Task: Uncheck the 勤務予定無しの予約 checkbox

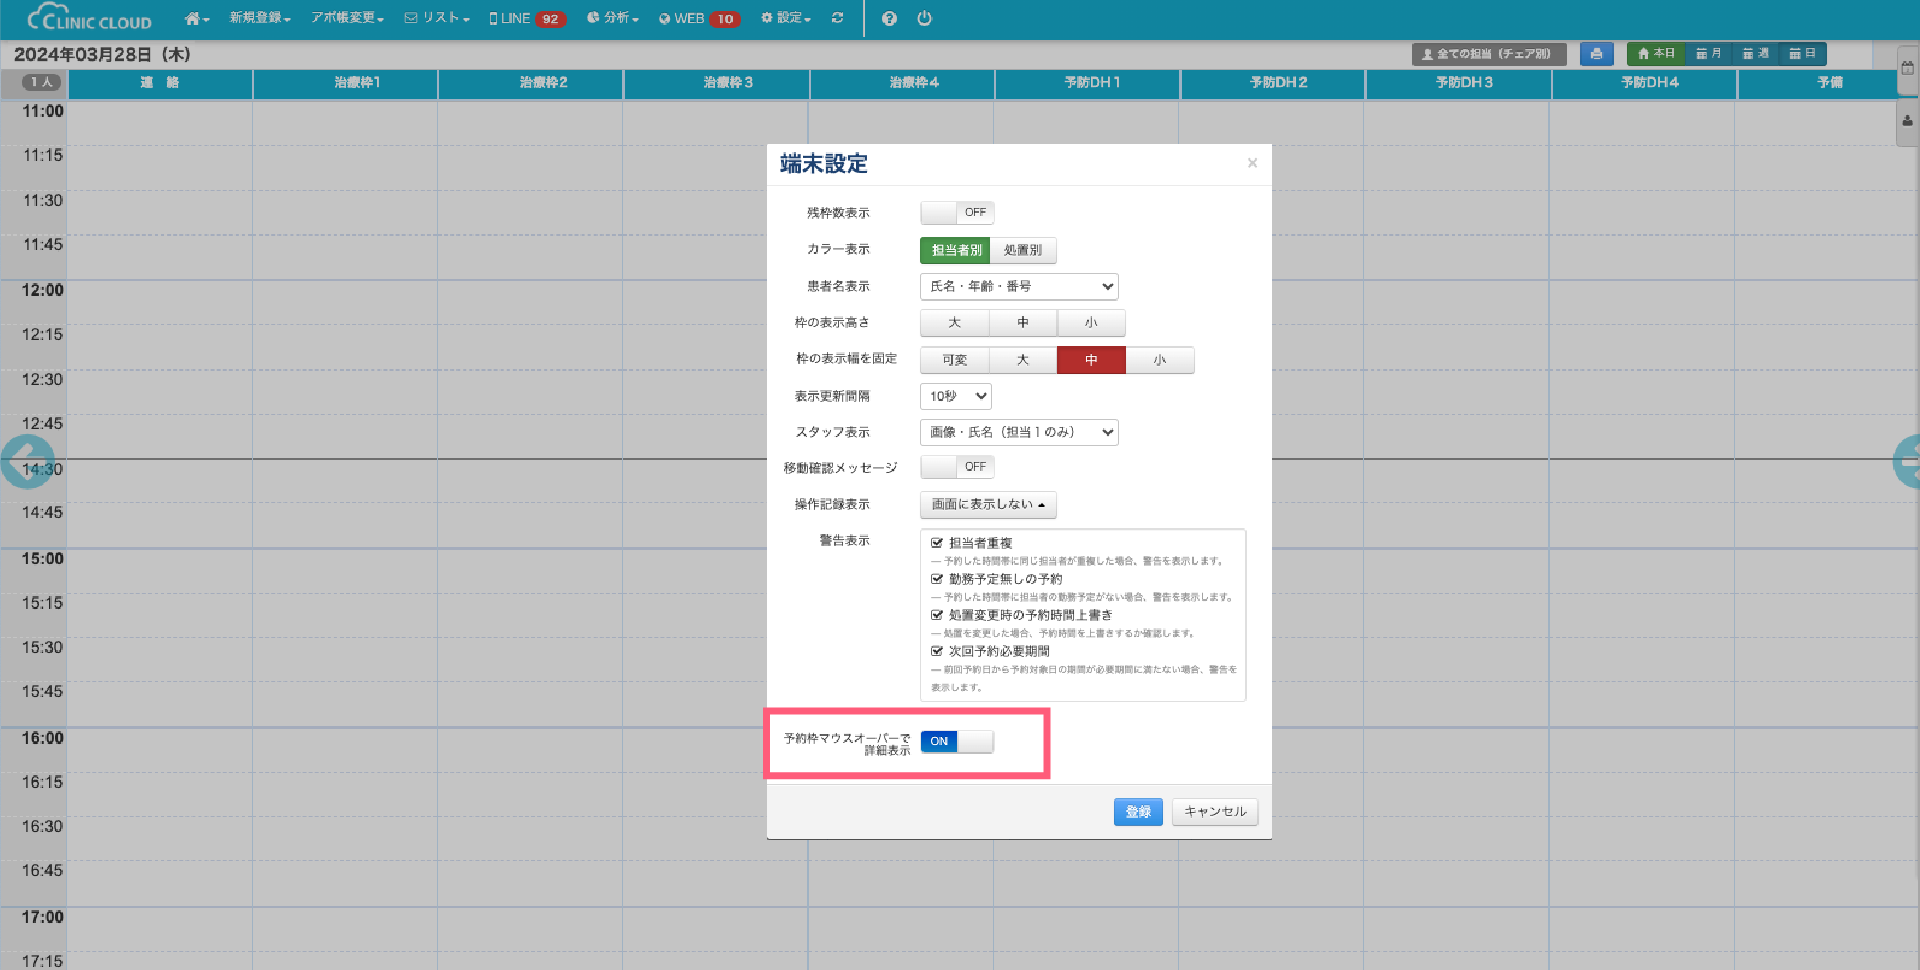Action: coord(937,579)
